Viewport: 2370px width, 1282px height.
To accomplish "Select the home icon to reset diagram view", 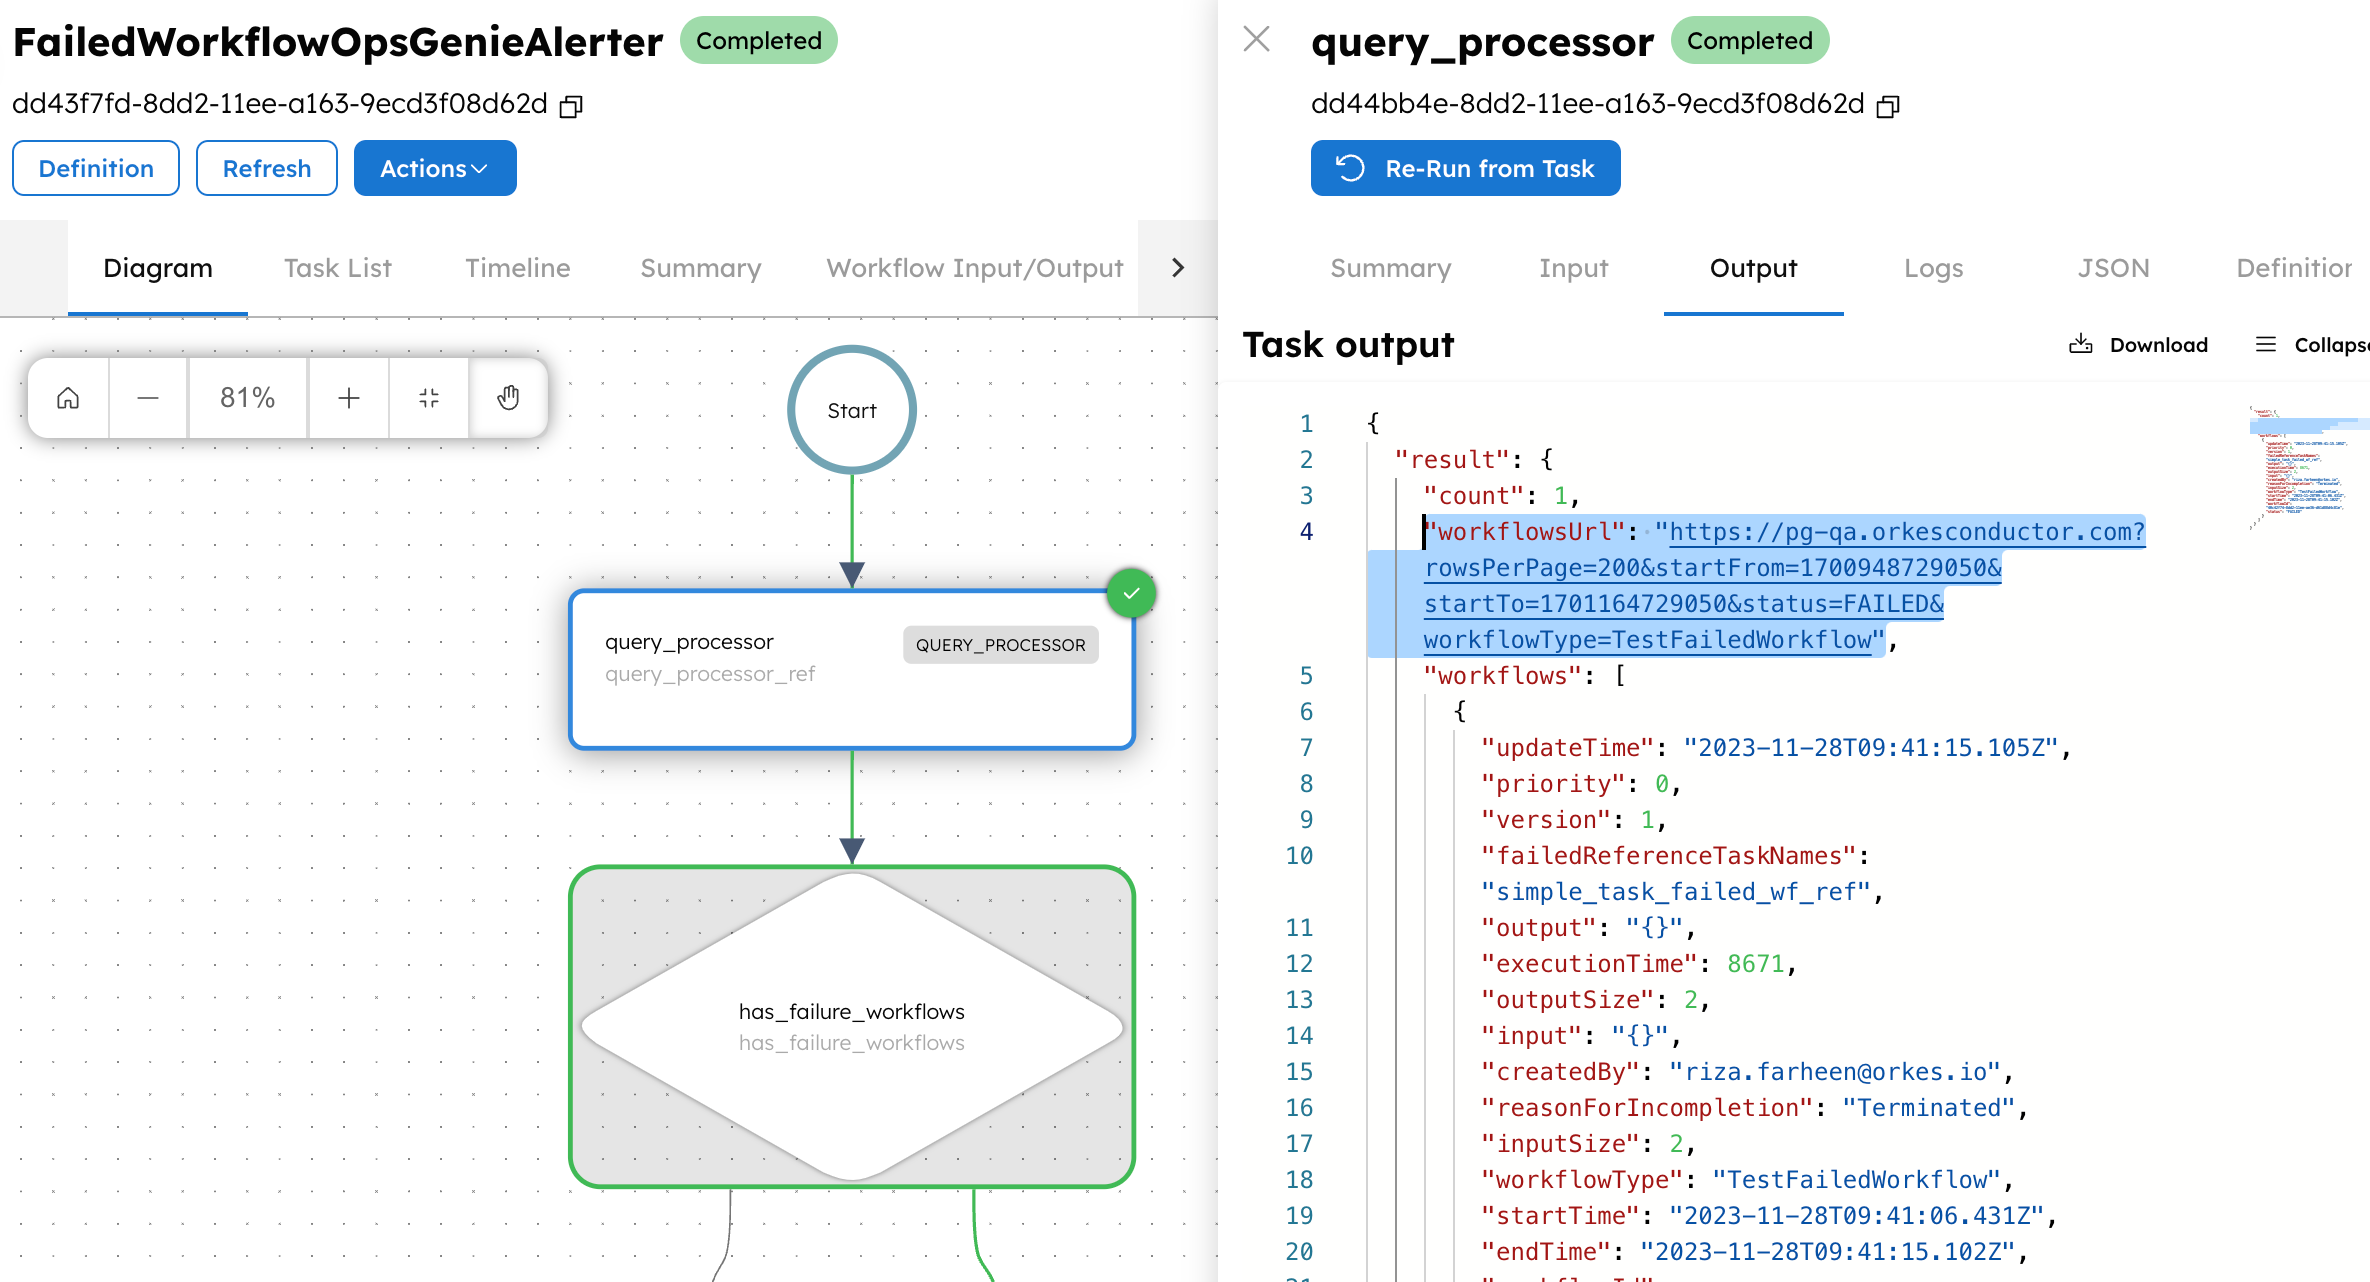I will 67,397.
